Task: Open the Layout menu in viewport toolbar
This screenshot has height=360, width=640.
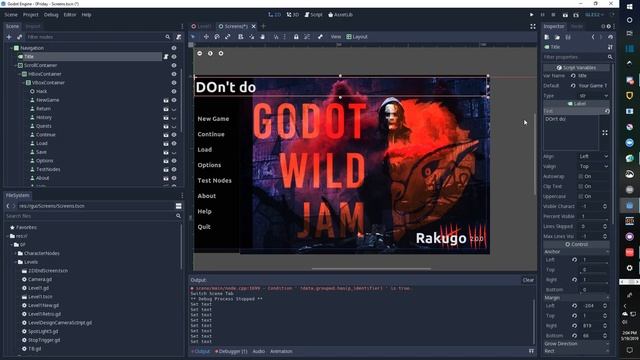Action: (x=357, y=37)
